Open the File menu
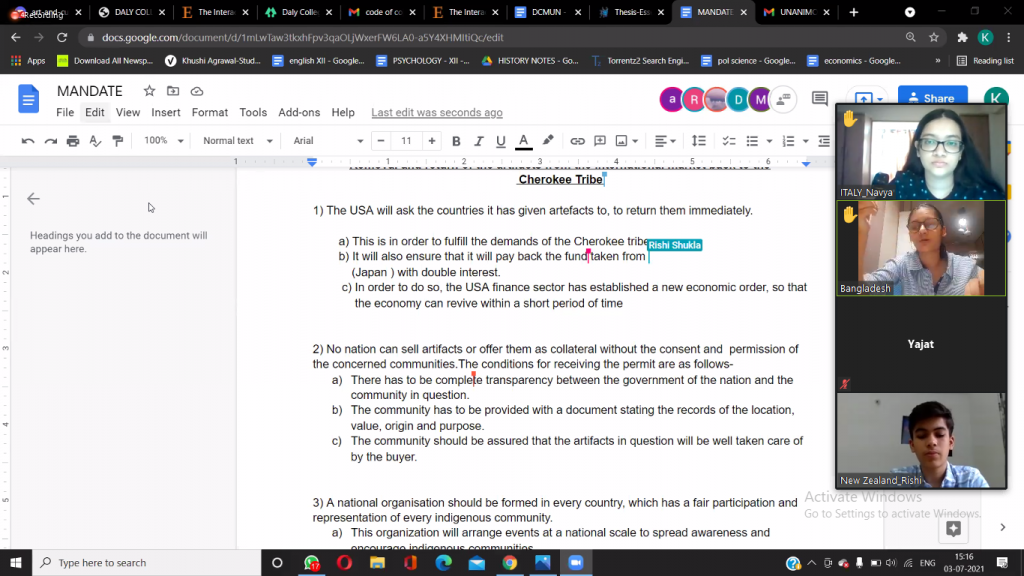The image size is (1024, 576). click(65, 112)
